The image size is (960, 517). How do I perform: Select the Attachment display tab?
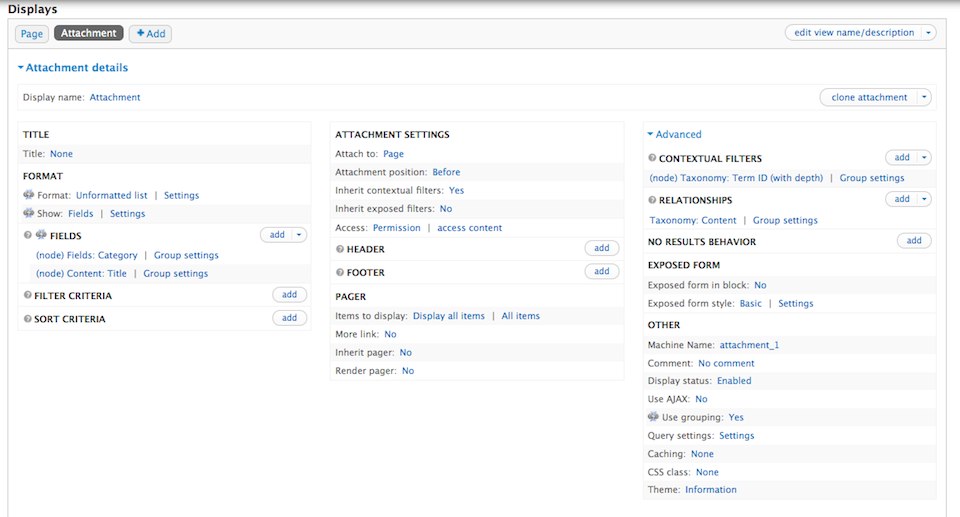(x=88, y=33)
